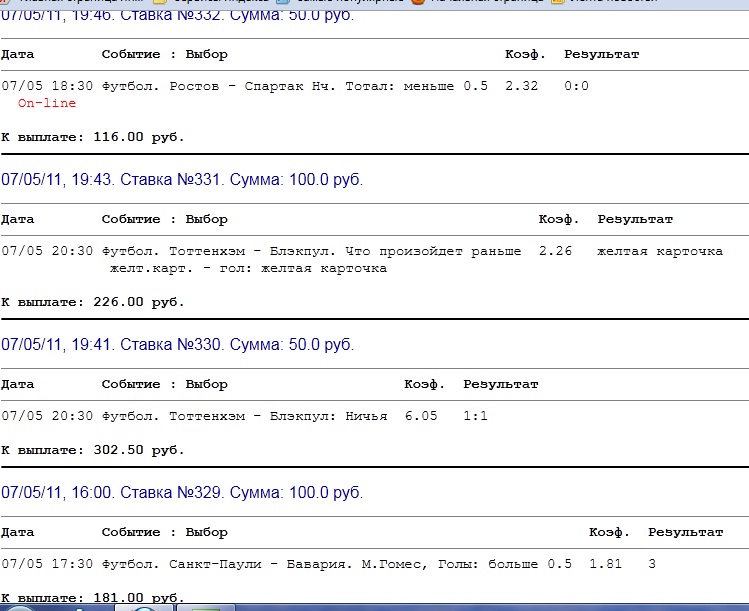Click coefficient value 2.26
The width and height of the screenshot is (749, 611).
[555, 251]
